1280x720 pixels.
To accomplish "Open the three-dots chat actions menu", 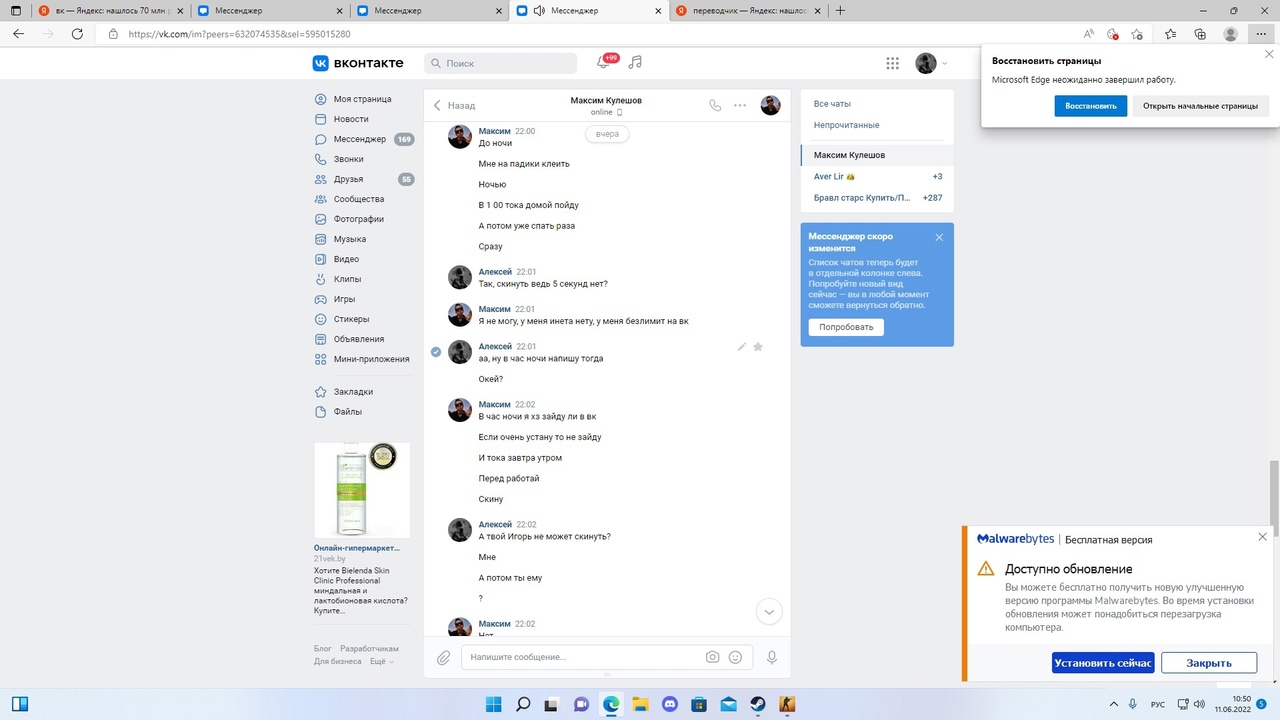I will pos(740,105).
